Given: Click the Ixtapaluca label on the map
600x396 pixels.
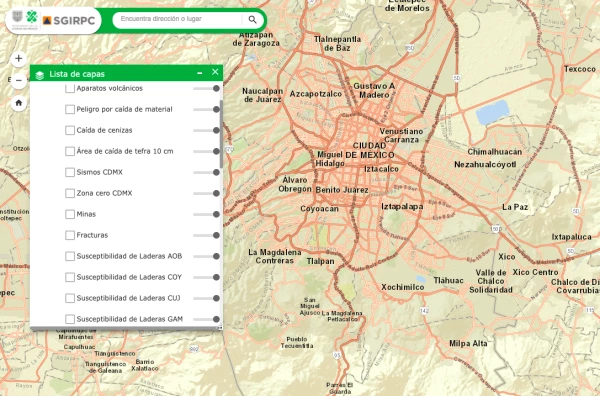Looking at the screenshot, I should click(x=572, y=237).
